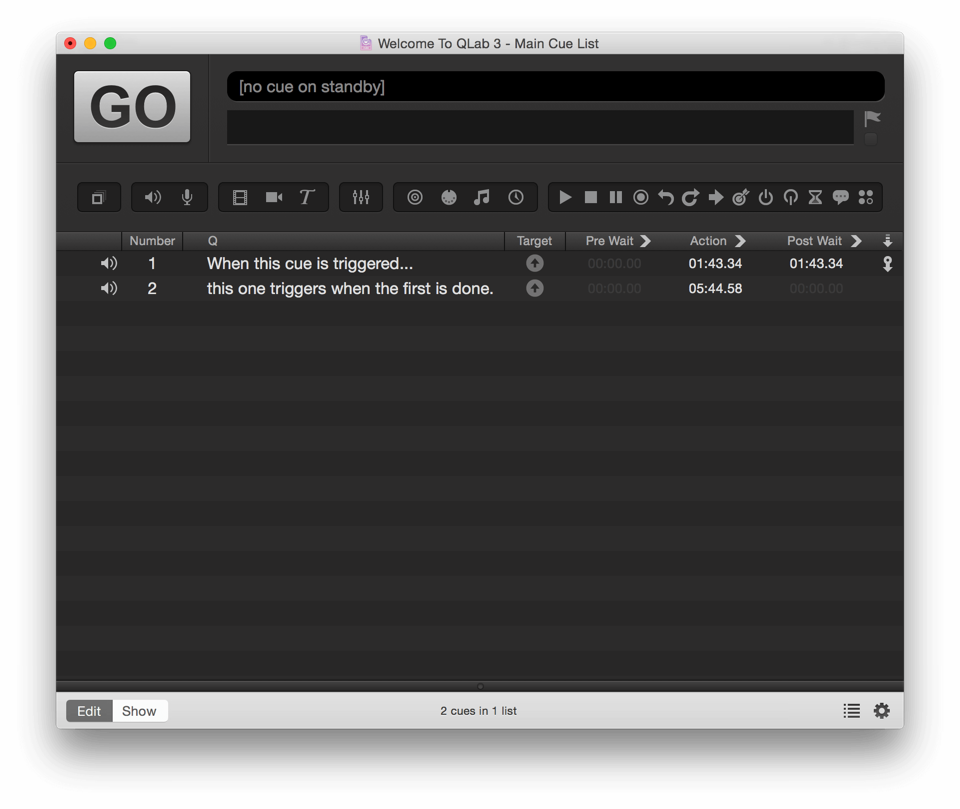The width and height of the screenshot is (960, 809).
Task: Open the workspace settings gear
Action: (x=881, y=711)
